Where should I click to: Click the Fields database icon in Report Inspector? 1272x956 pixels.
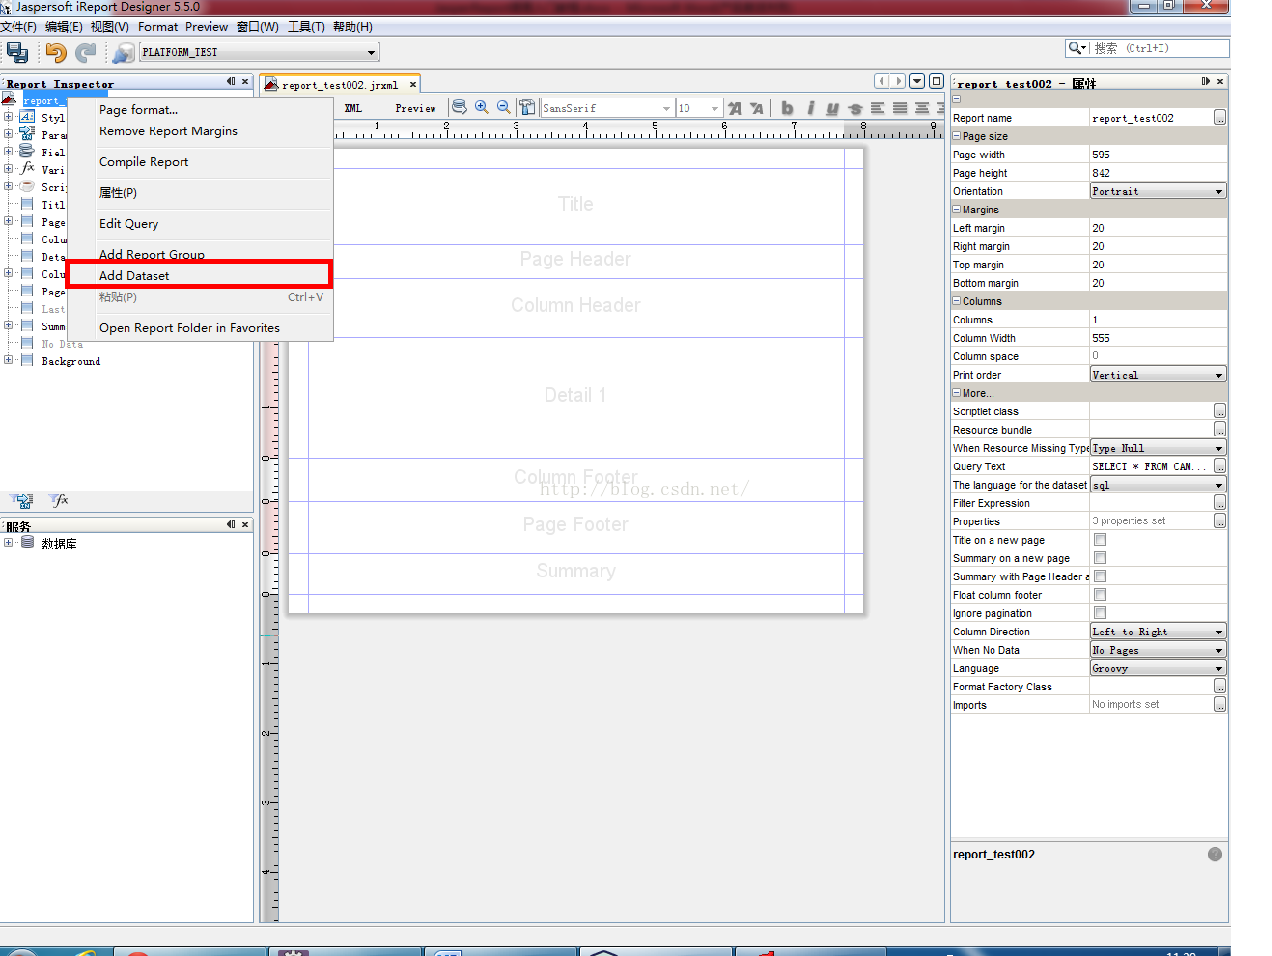[27, 151]
